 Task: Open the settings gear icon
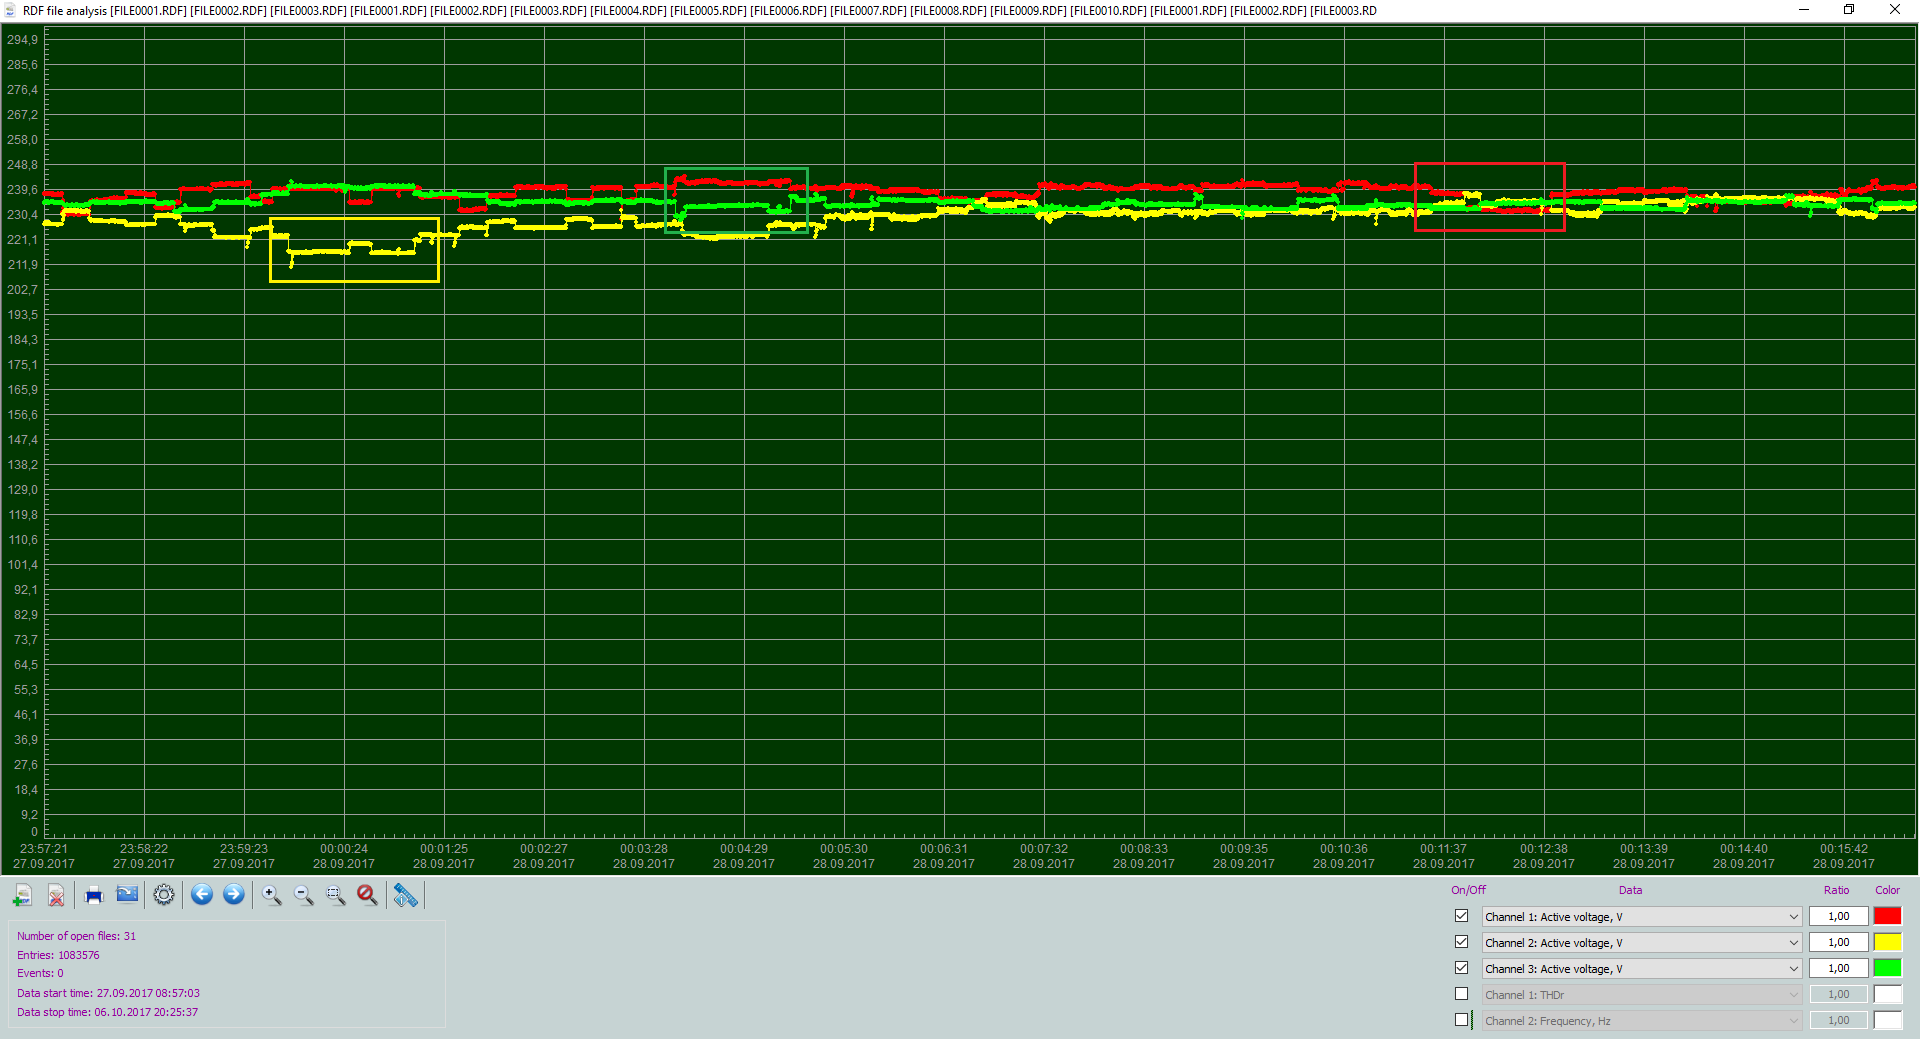click(164, 895)
